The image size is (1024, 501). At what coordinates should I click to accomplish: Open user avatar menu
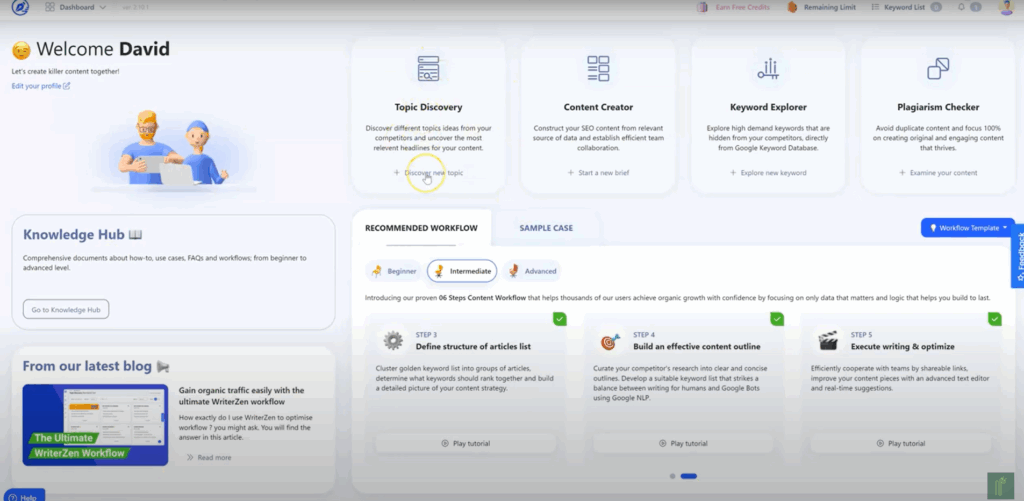(x=1006, y=7)
